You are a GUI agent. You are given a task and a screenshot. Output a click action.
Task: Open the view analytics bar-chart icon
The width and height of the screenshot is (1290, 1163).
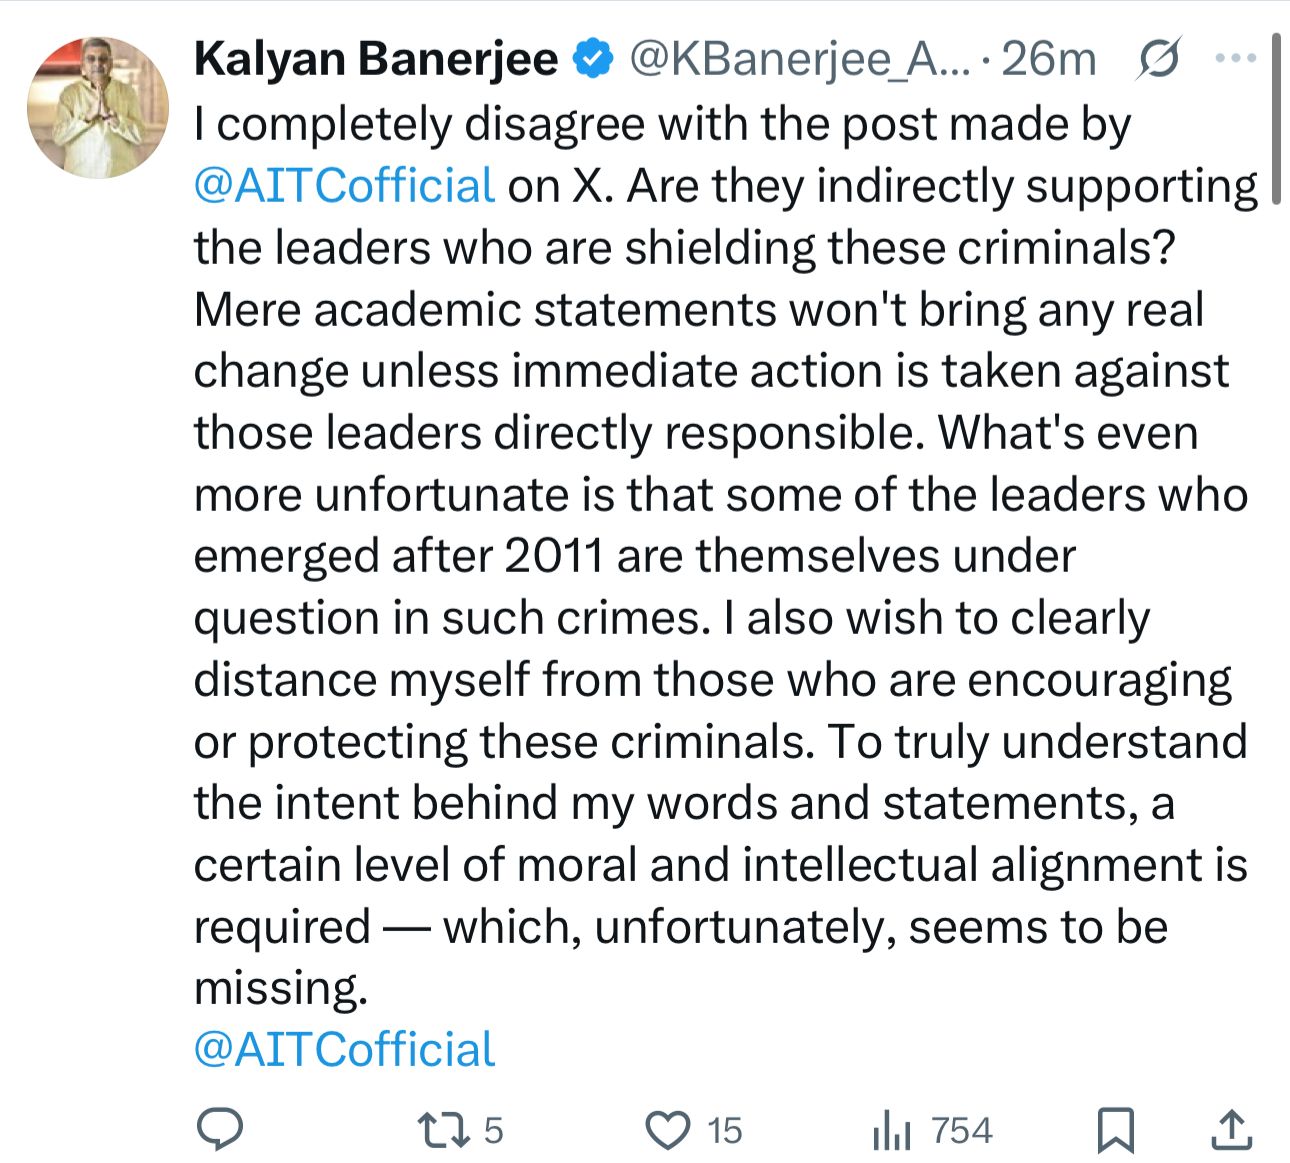pyautogui.click(x=892, y=1131)
